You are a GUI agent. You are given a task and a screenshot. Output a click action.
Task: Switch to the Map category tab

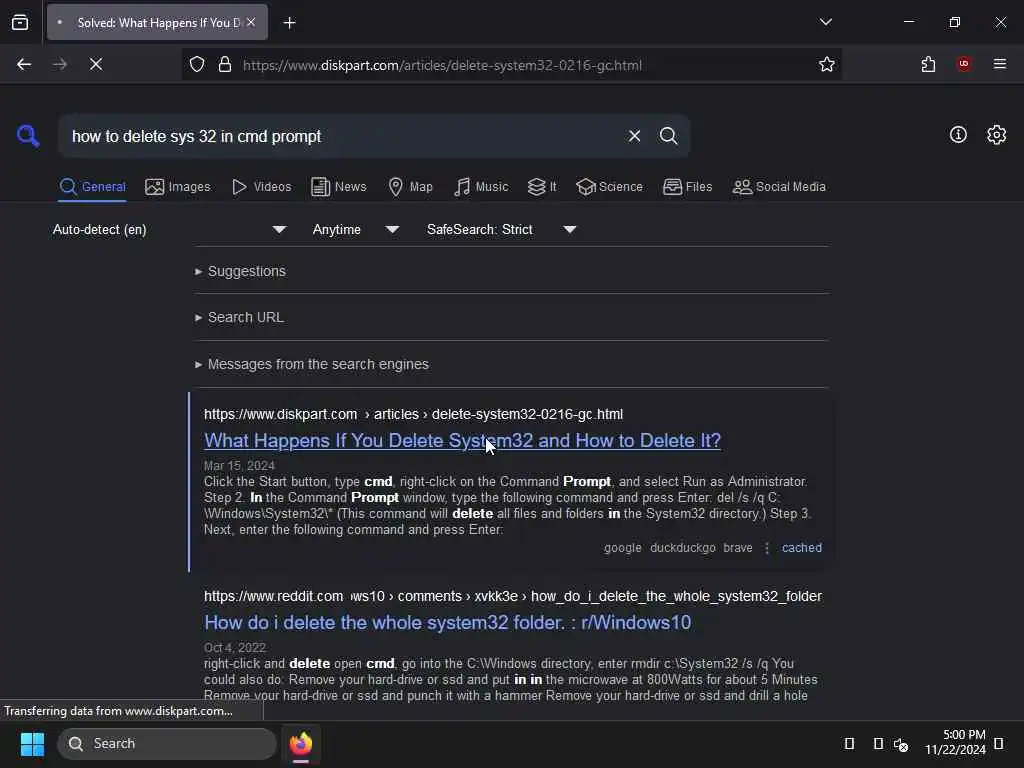tap(410, 187)
